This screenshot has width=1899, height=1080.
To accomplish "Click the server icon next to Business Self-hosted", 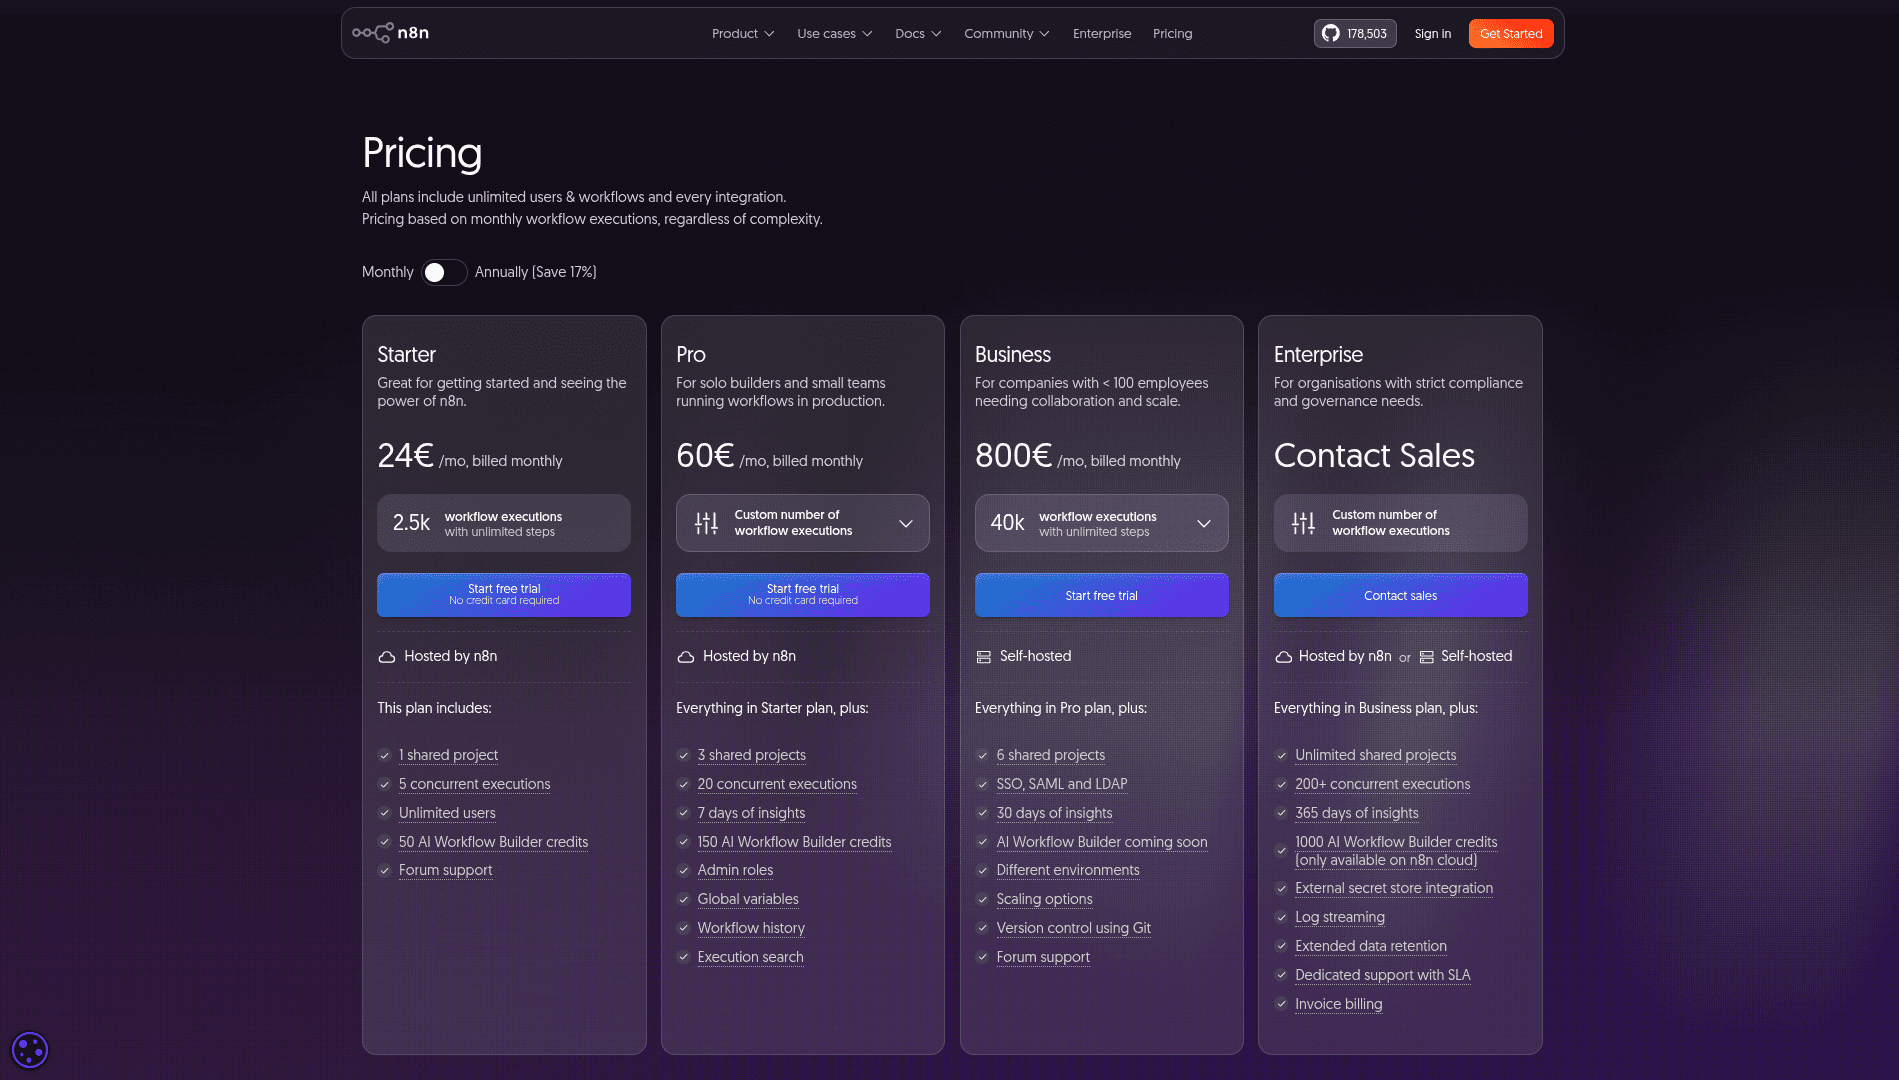I will pyautogui.click(x=984, y=657).
